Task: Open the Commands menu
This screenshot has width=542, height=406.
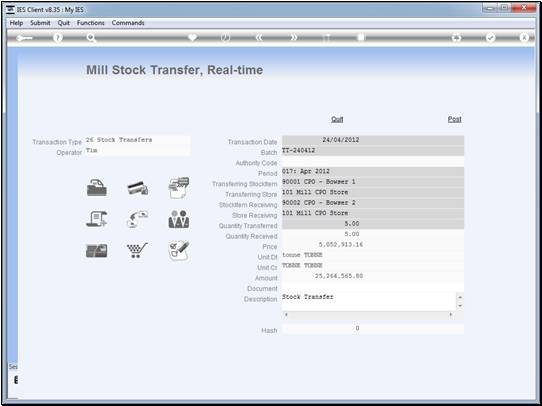Action: (128, 23)
